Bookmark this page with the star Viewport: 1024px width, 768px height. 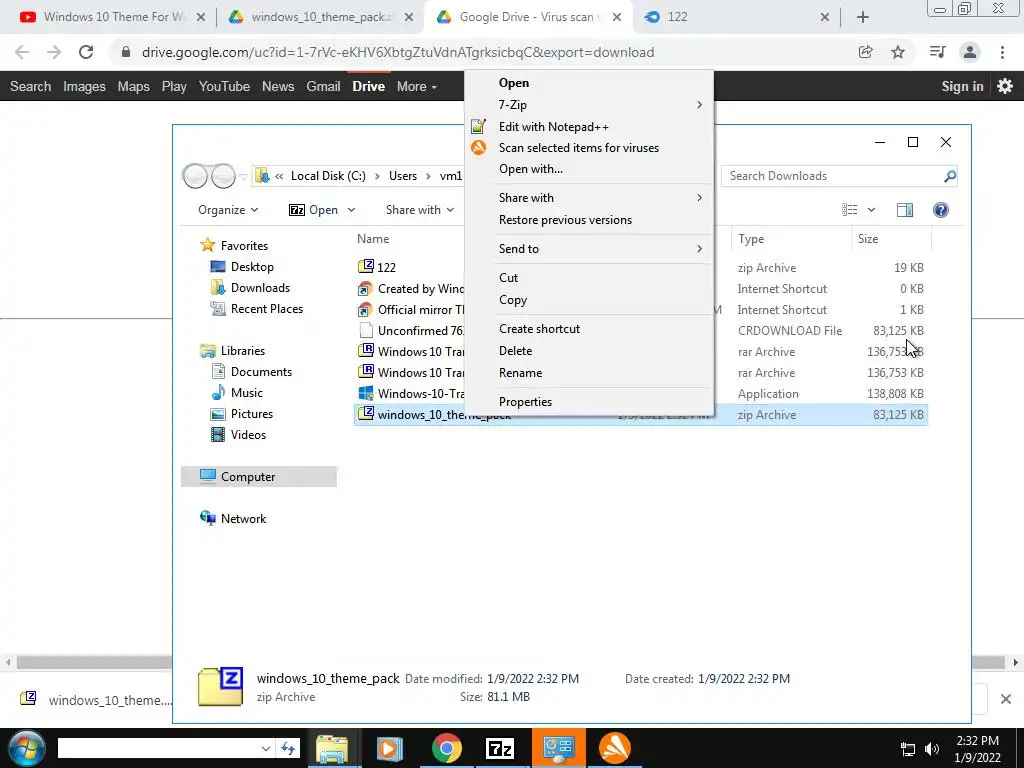tap(898, 52)
